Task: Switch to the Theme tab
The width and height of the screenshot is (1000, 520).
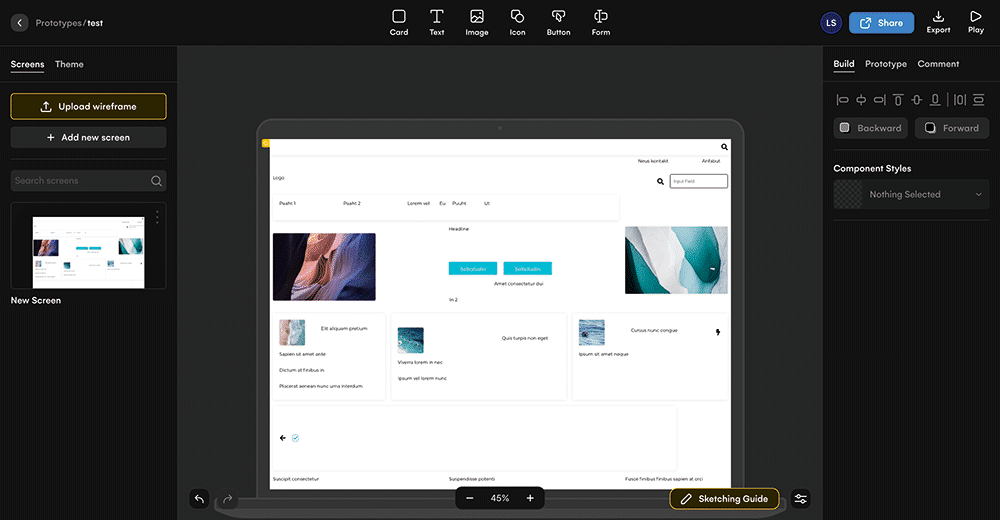Action: pos(69,64)
